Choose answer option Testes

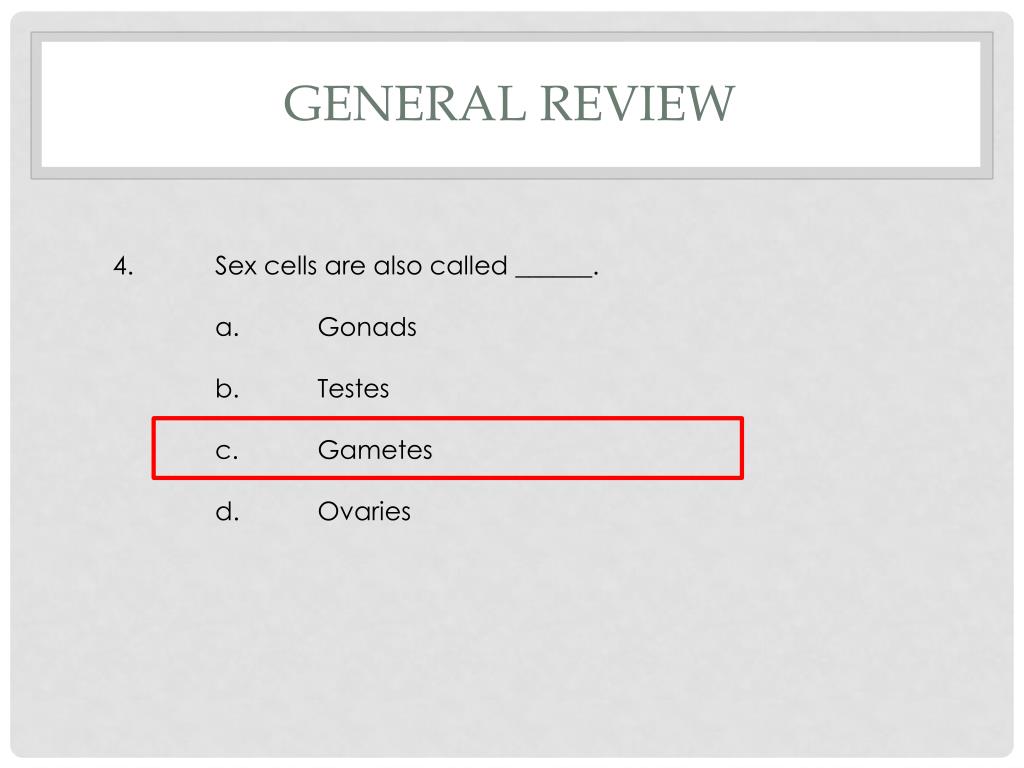353,389
